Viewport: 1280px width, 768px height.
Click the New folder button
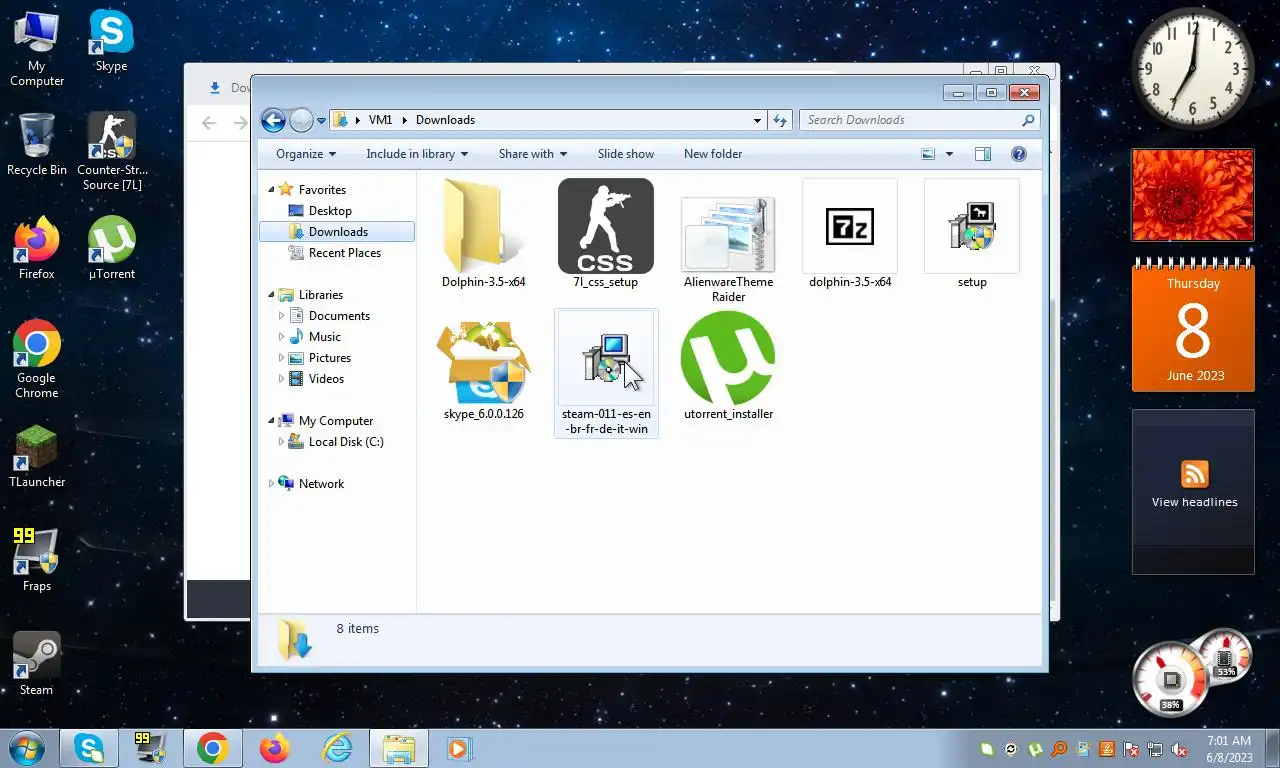(713, 154)
